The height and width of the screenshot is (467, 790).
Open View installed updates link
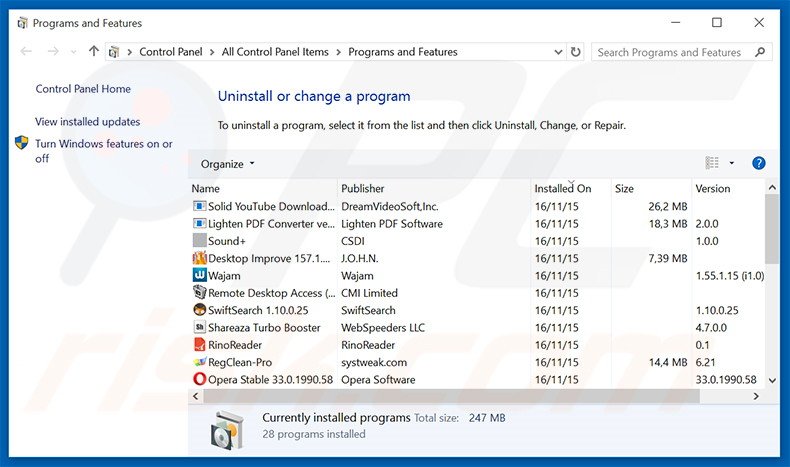tap(88, 121)
